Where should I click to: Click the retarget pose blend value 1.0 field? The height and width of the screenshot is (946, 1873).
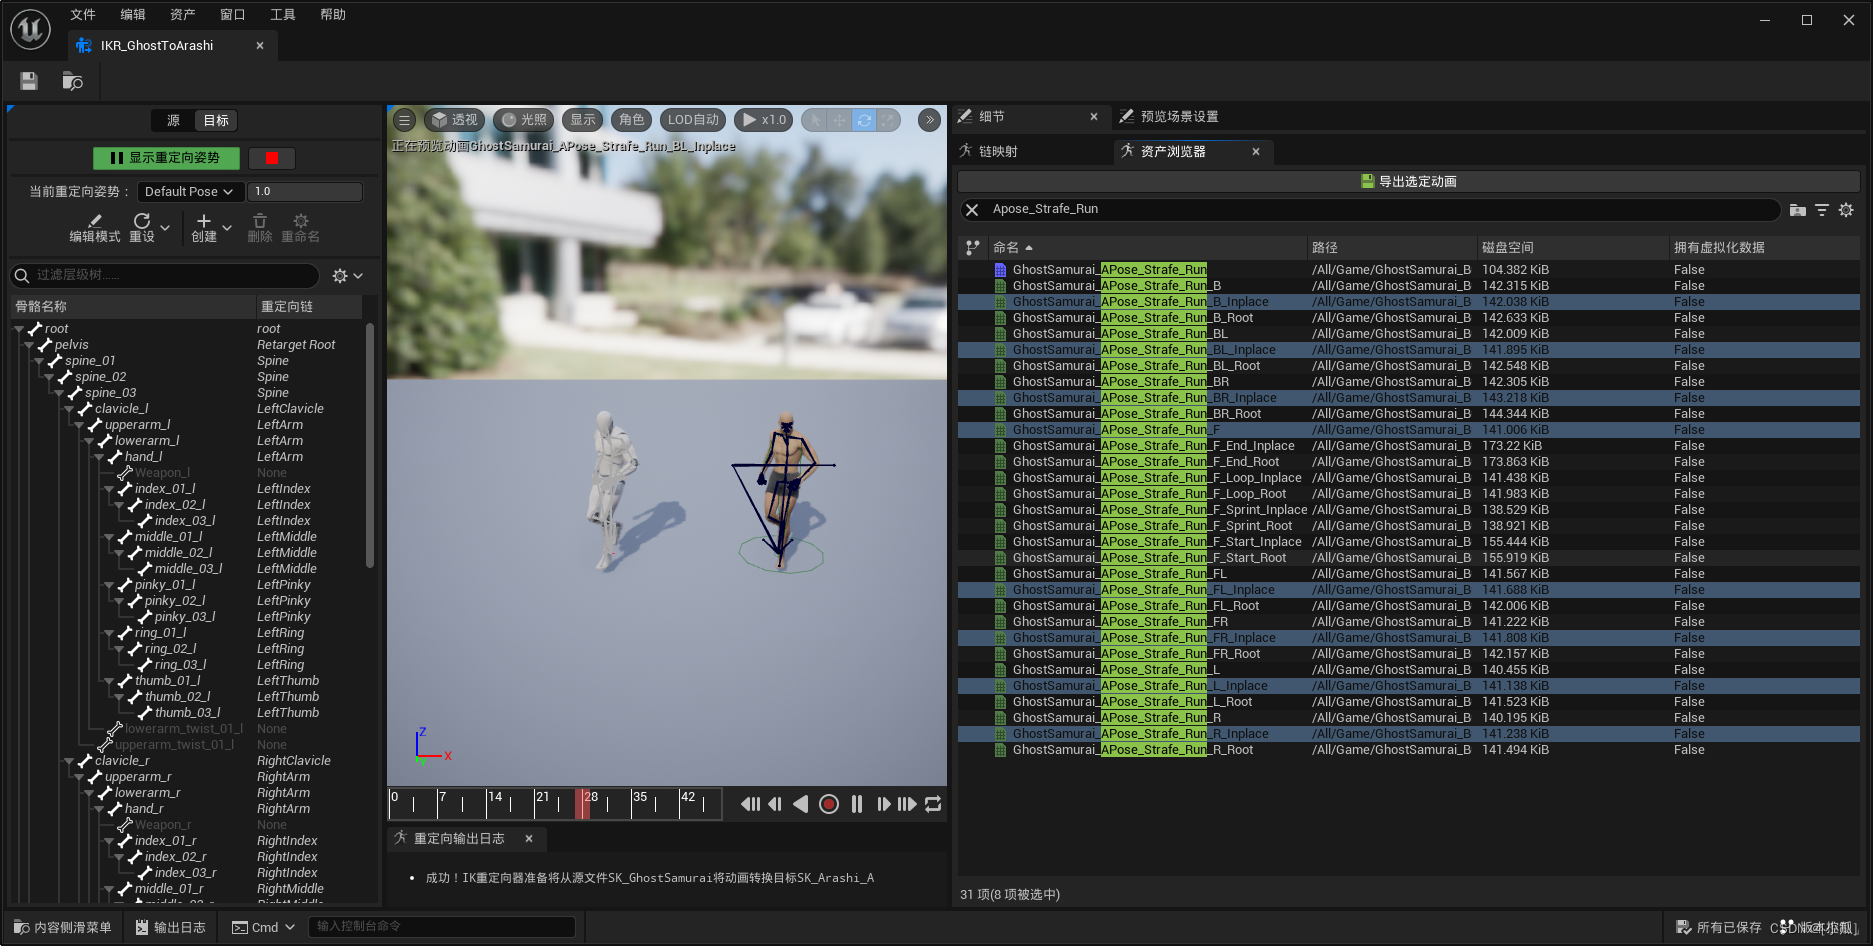click(x=305, y=192)
